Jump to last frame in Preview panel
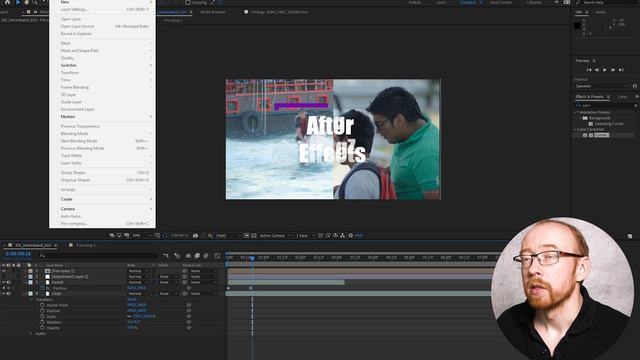This screenshot has width=640, height=360. click(621, 70)
